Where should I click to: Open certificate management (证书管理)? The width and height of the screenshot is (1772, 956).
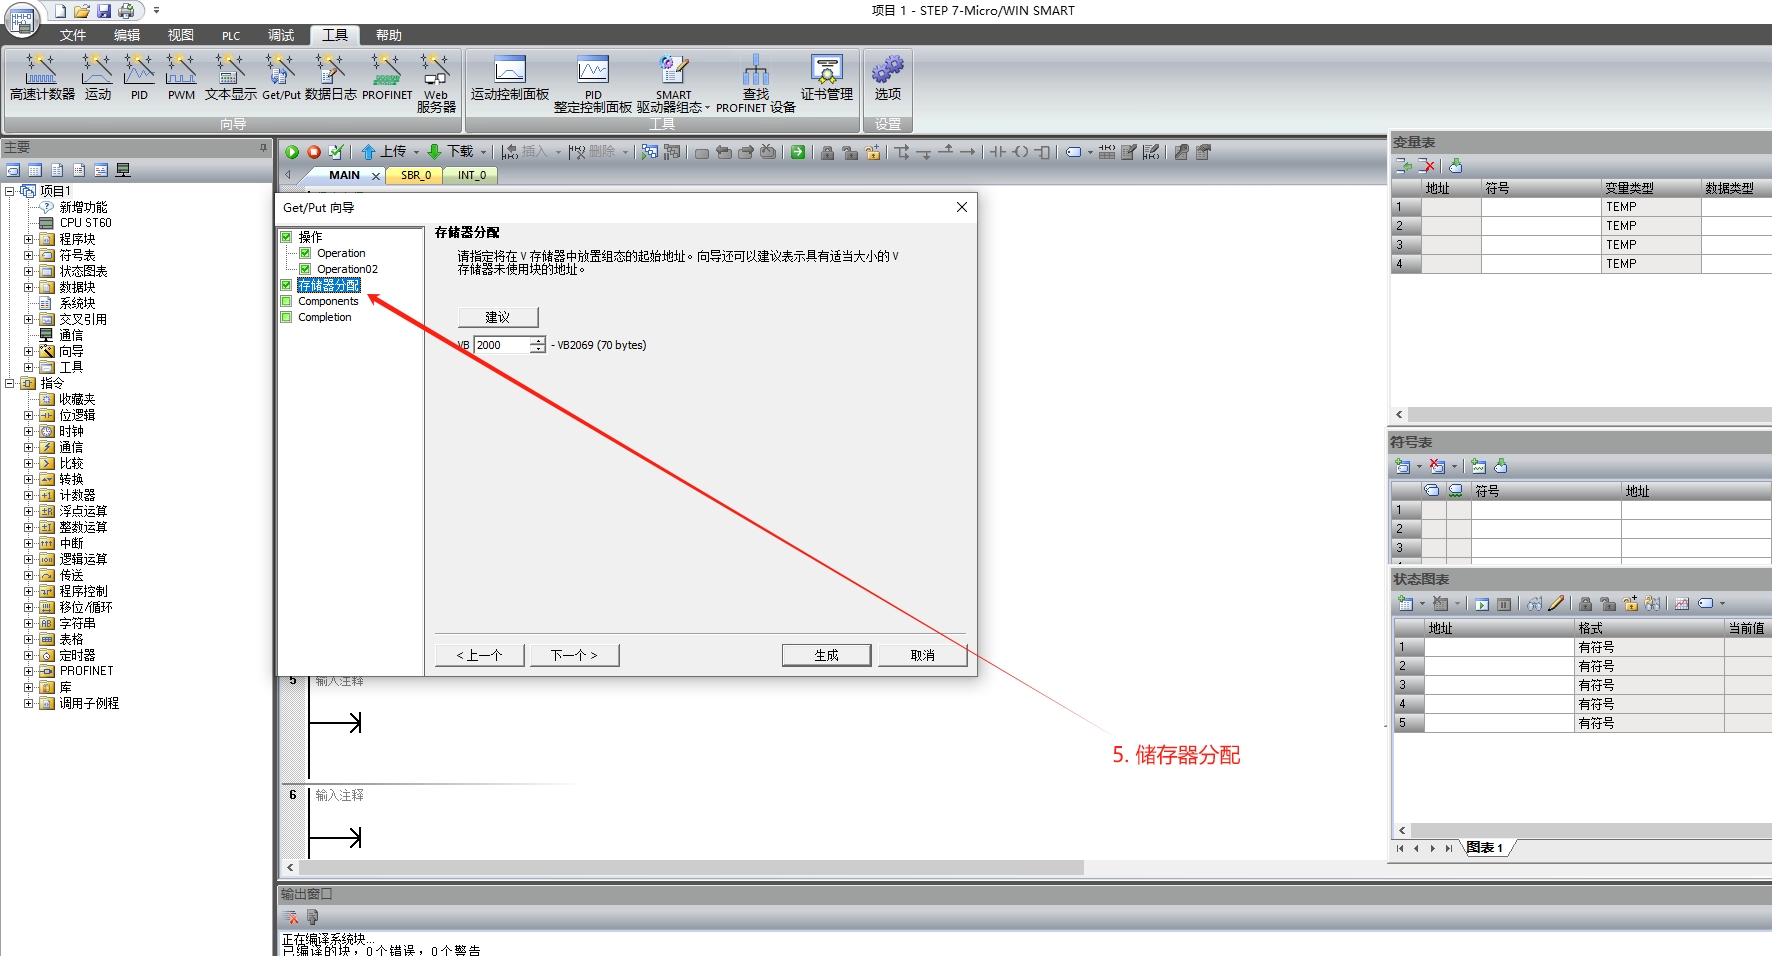[826, 77]
